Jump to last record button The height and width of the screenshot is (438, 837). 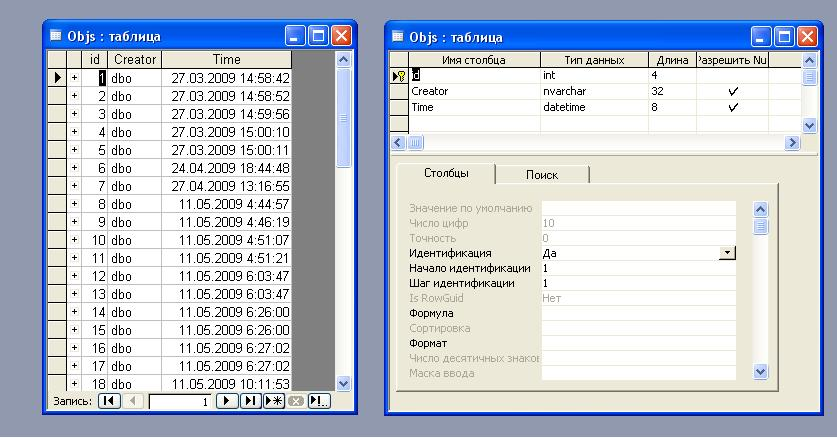250,401
